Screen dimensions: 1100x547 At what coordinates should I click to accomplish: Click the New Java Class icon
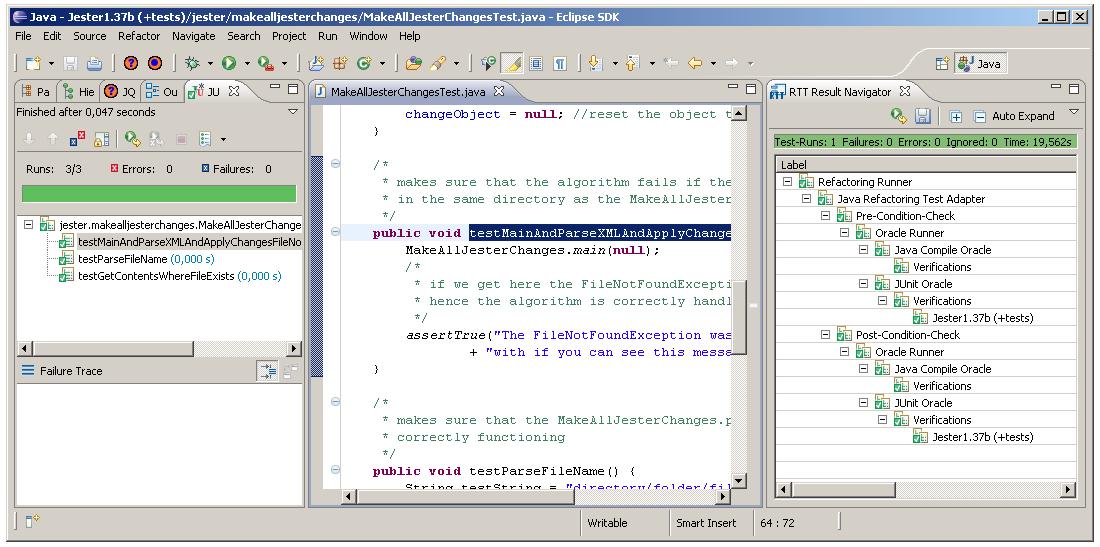(x=364, y=62)
